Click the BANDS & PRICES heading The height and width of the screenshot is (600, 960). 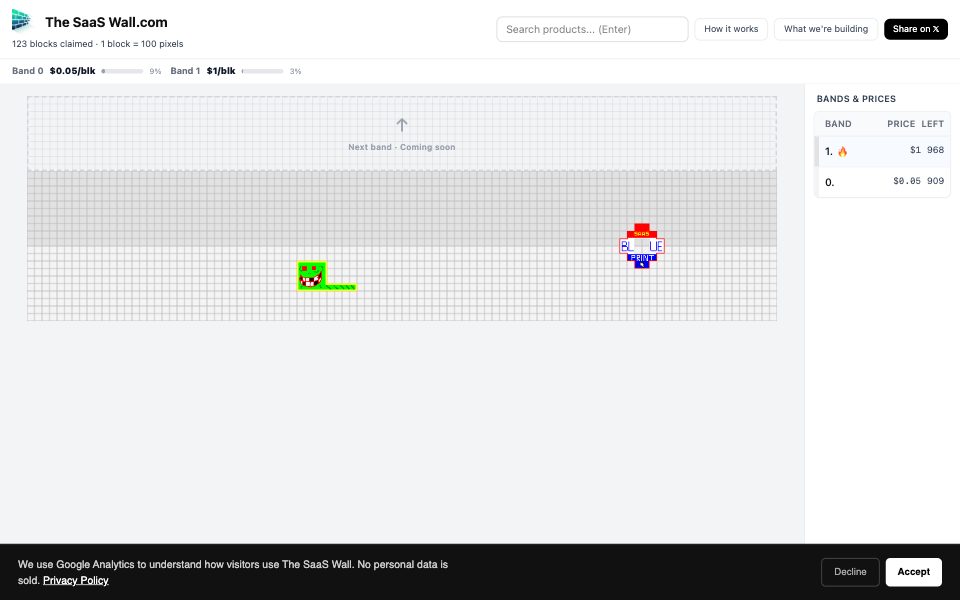856,99
